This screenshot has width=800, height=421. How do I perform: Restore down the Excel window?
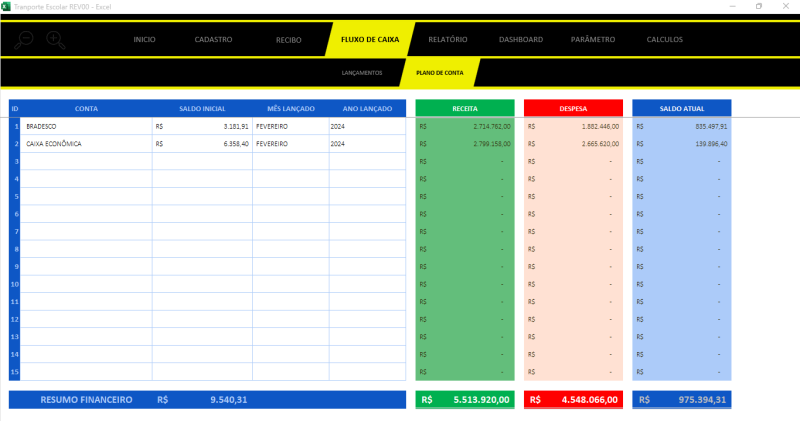click(758, 6)
